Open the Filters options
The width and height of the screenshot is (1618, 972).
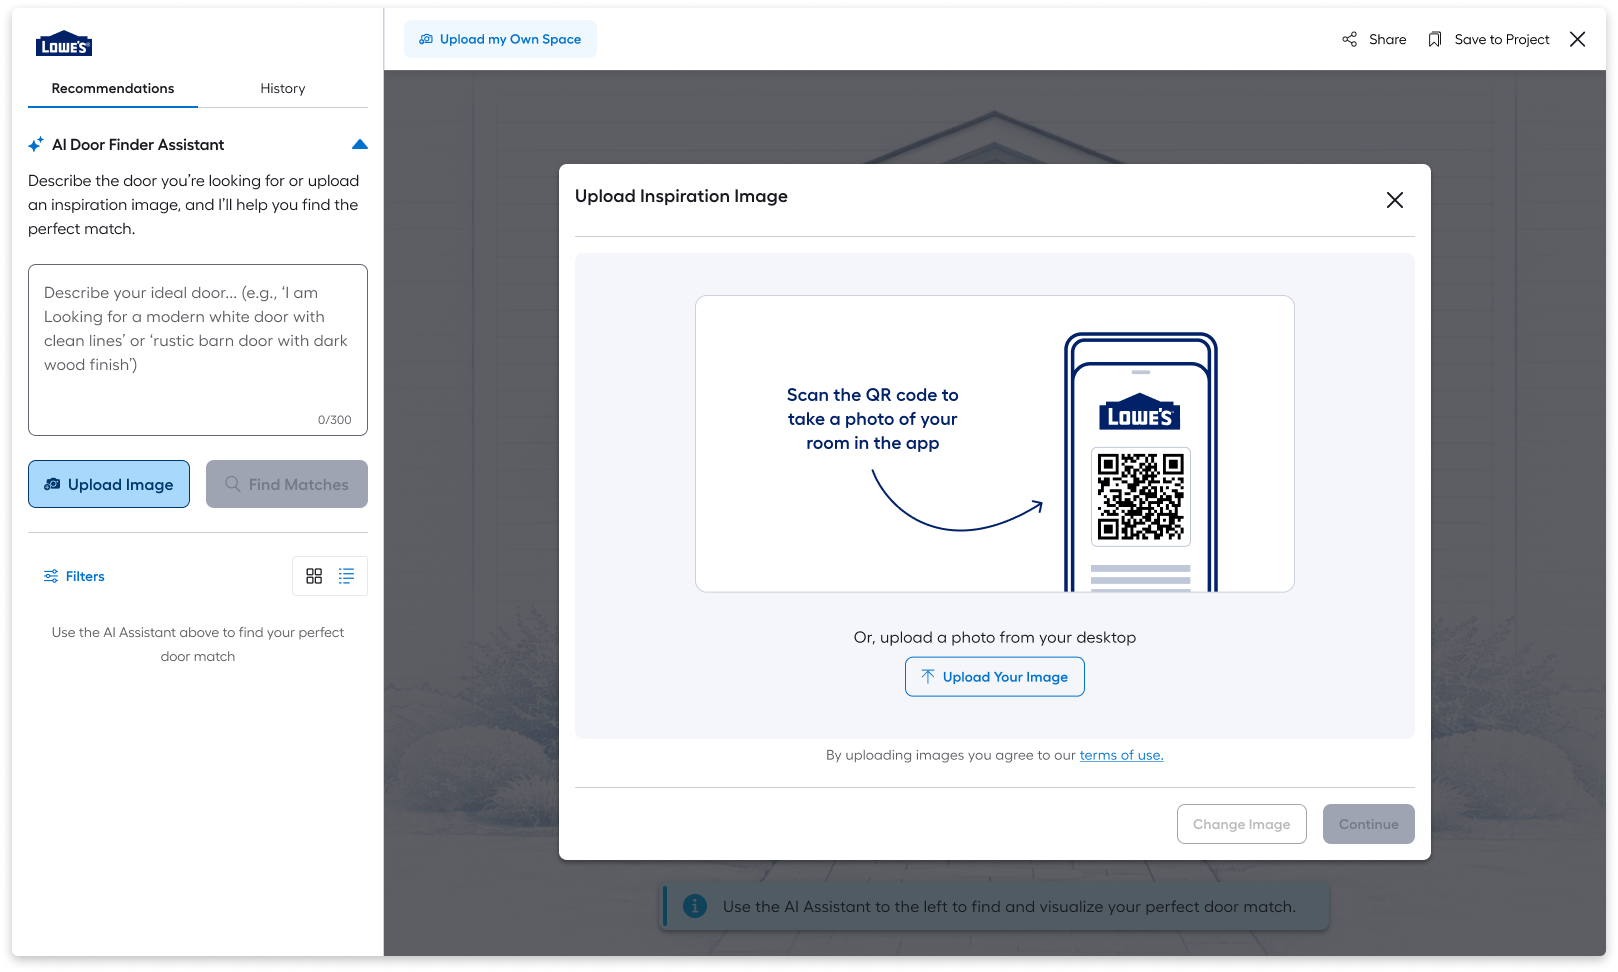(74, 576)
